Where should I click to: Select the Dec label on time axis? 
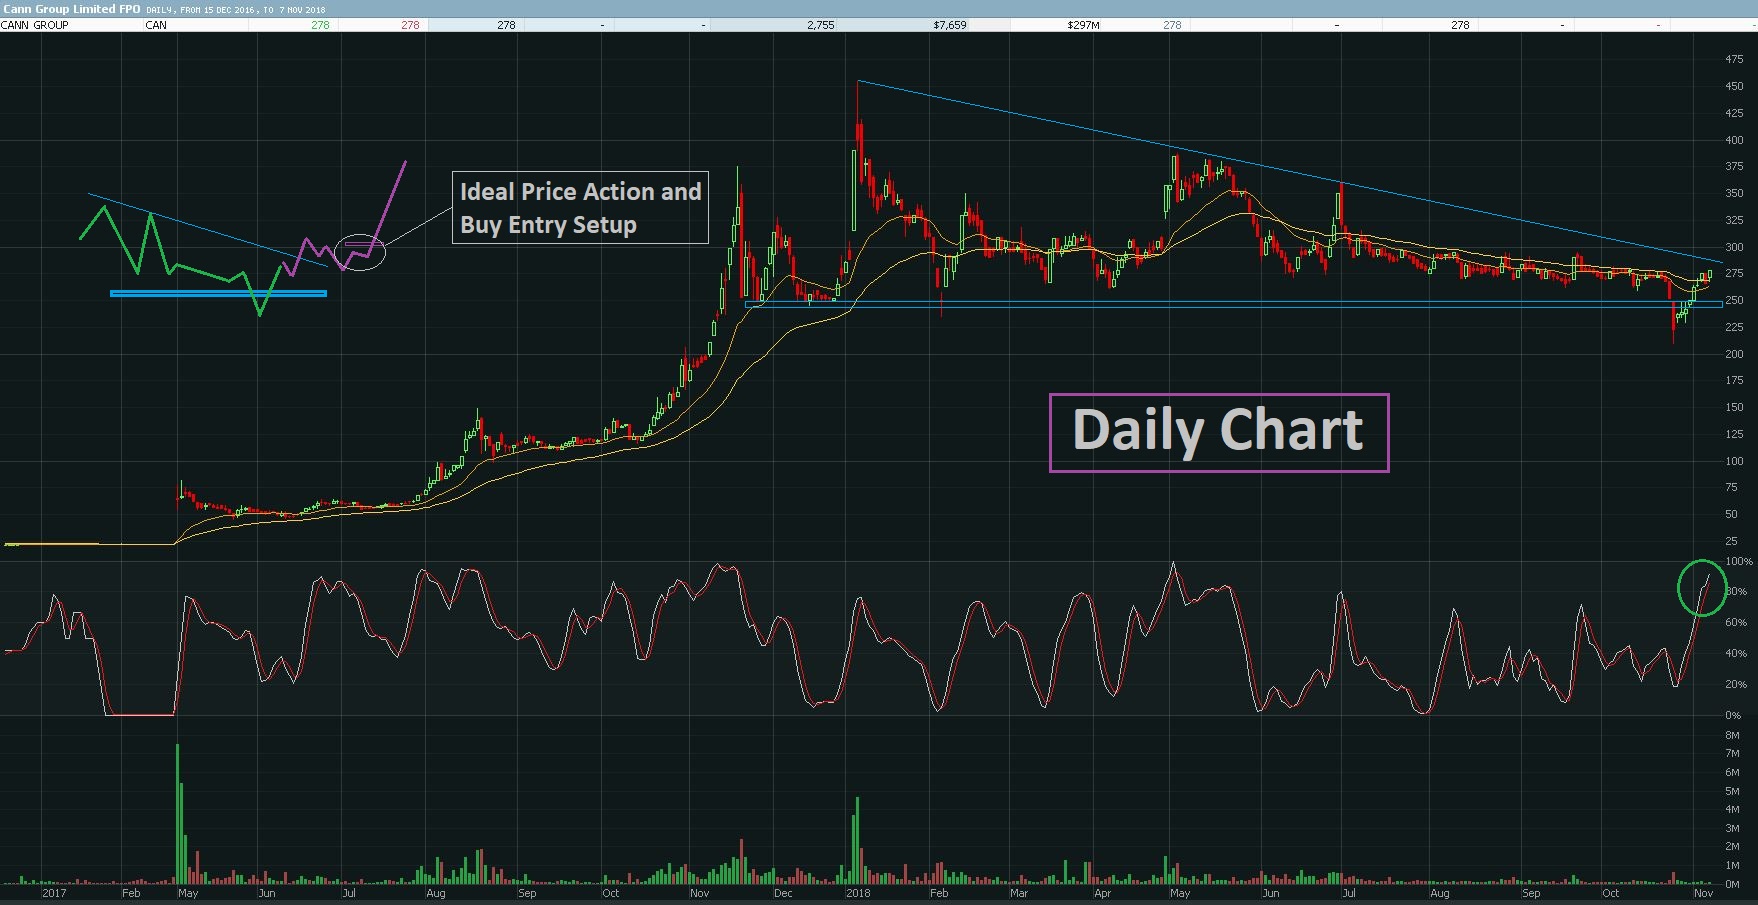tap(783, 893)
